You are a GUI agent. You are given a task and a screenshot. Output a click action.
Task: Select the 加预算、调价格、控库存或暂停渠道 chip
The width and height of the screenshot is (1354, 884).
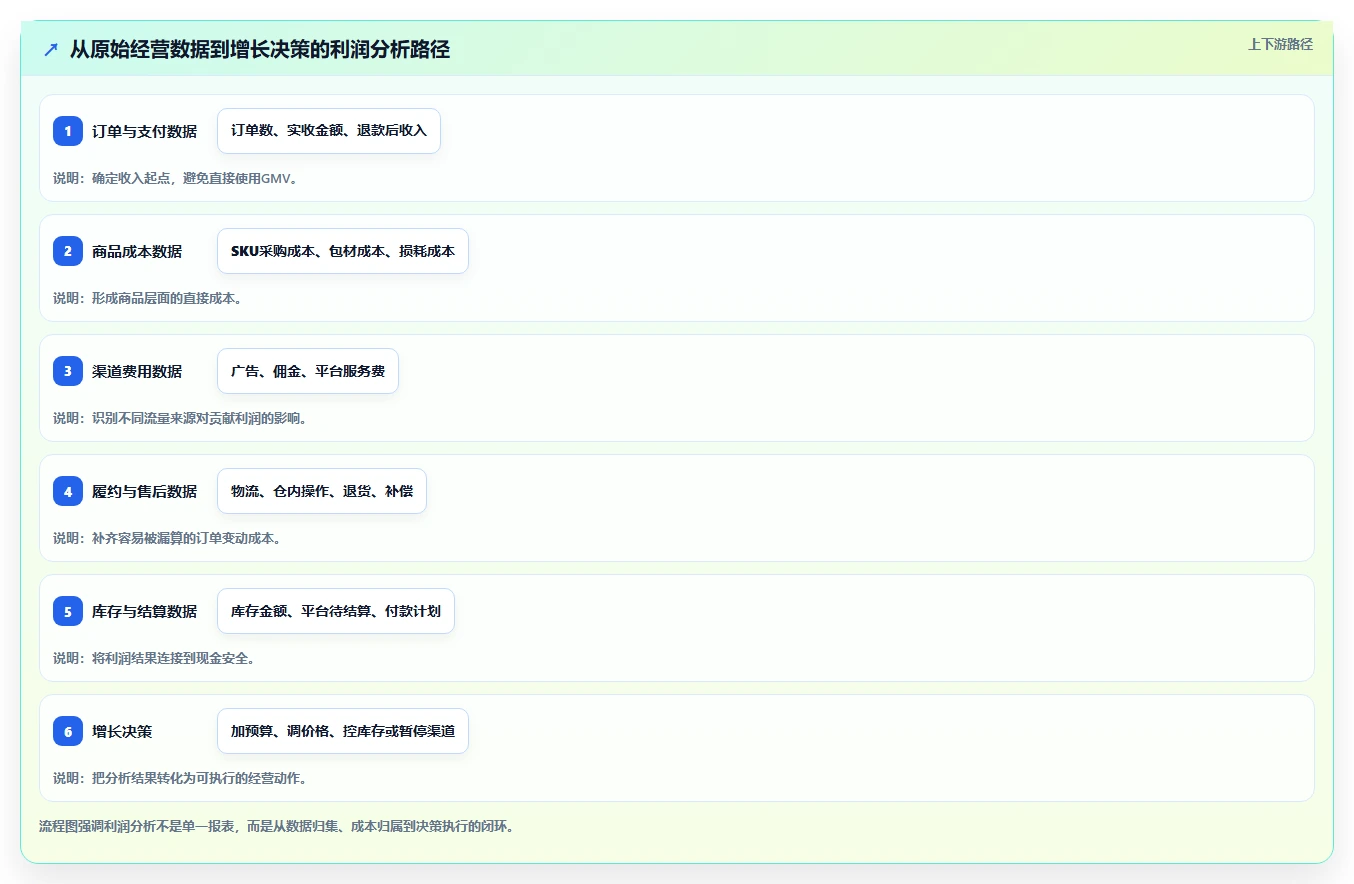[343, 731]
